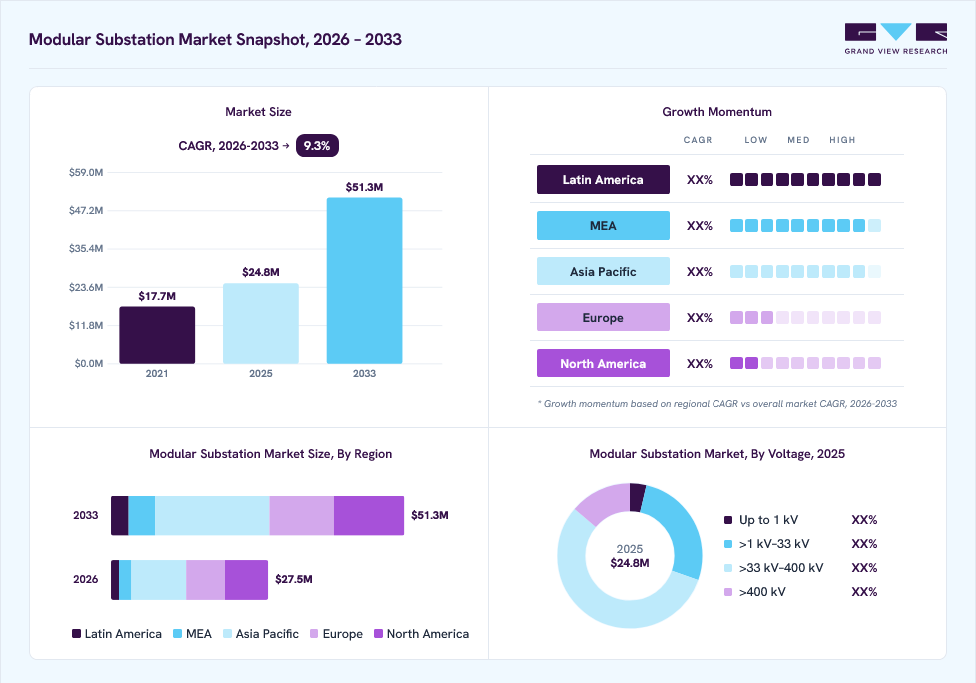The image size is (976, 683).
Task: Click the Market, By Voltage, 2025 title
Action: coord(717,454)
